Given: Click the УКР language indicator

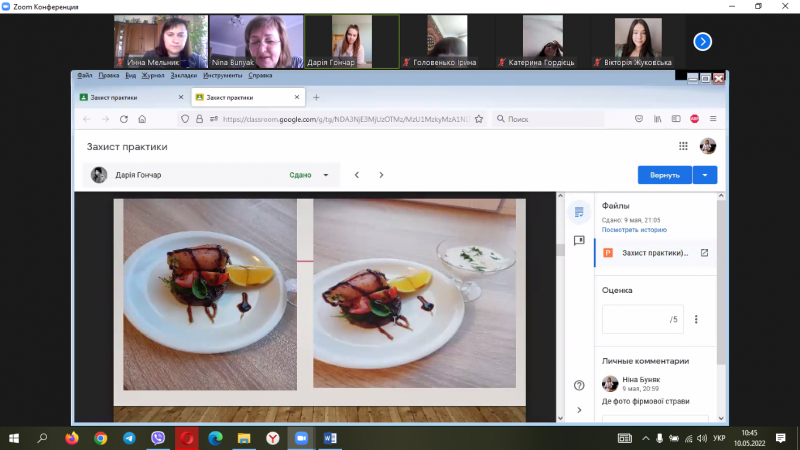Looking at the screenshot, I should coord(719,438).
